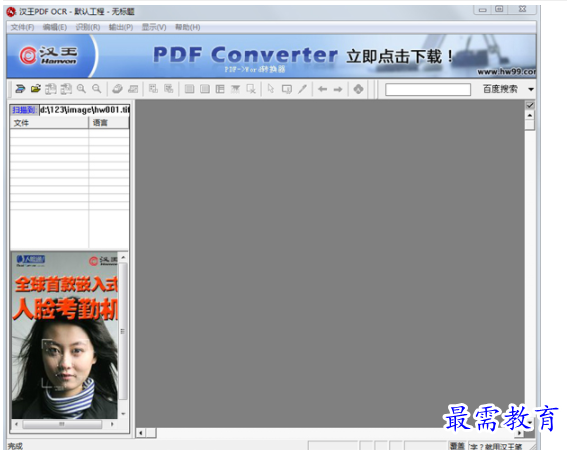Click thumbnail panel scroll right arrow
Viewport: 567px width, 450px height.
point(112,424)
